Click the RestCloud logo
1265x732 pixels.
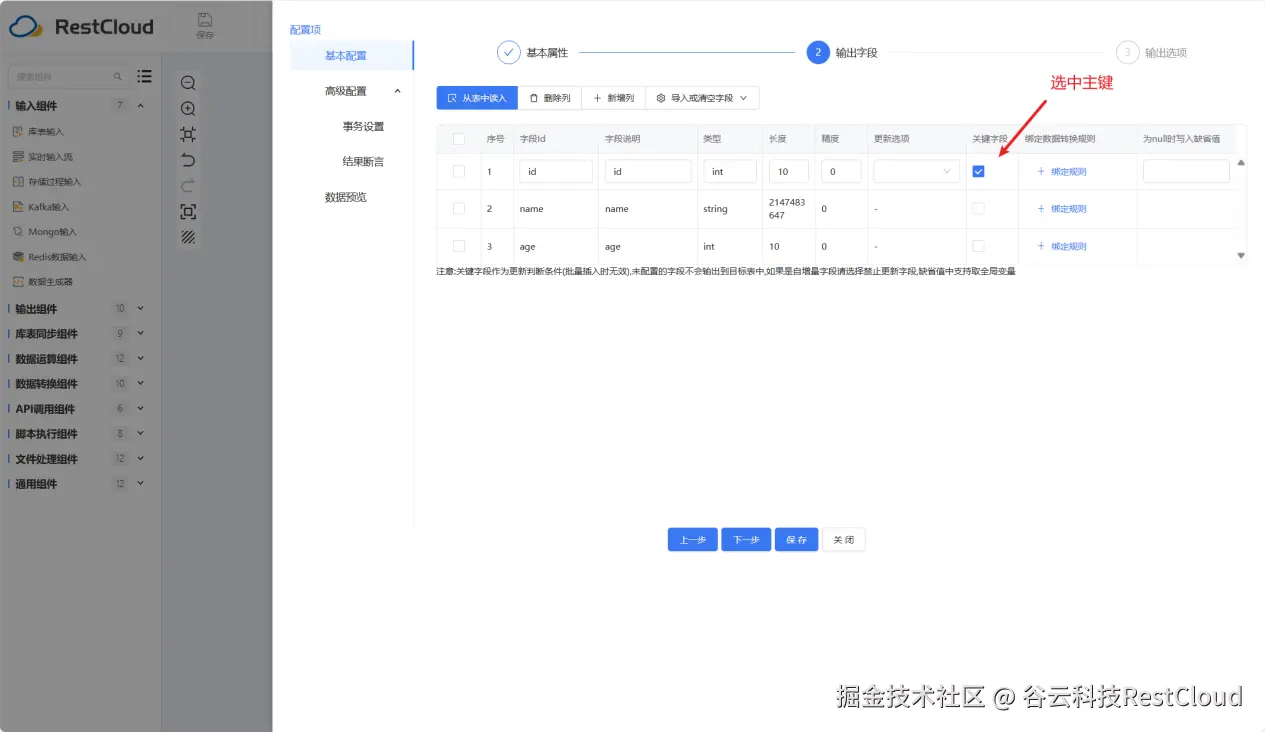click(81, 27)
